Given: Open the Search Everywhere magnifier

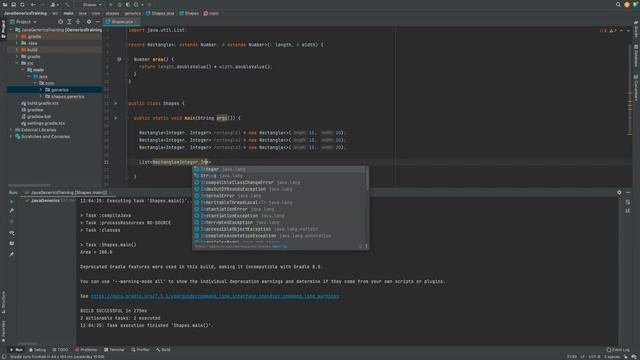Looking at the screenshot, I should pyautogui.click(x=618, y=4).
